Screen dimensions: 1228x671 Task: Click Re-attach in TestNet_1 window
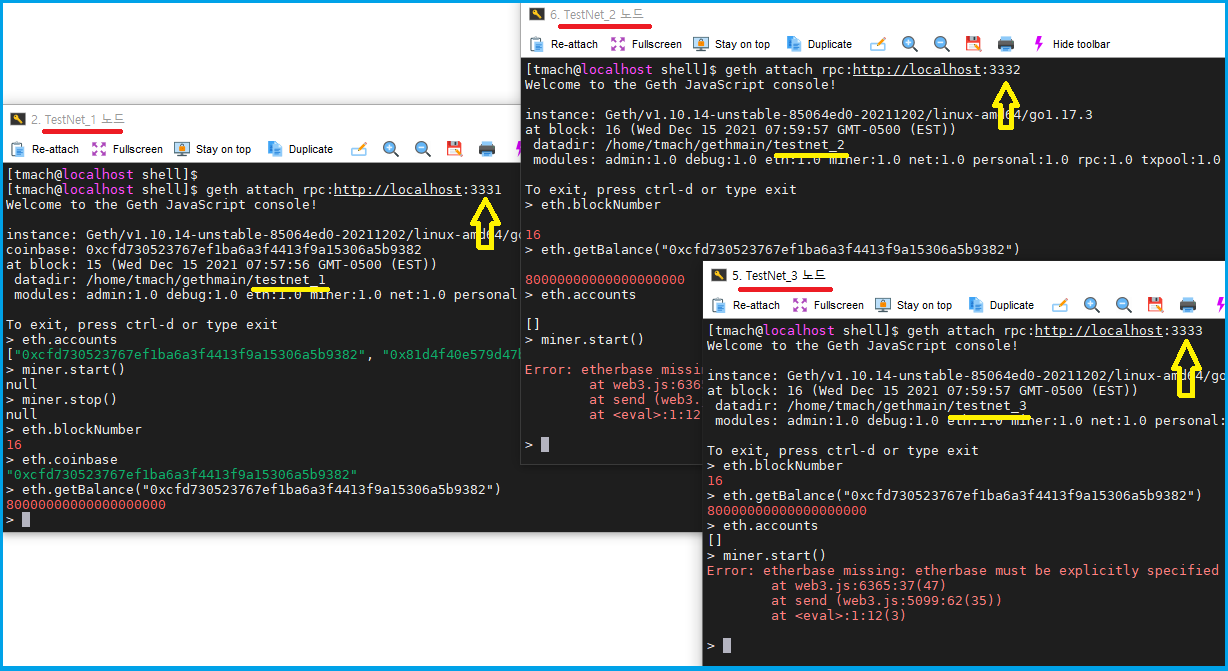(45, 149)
